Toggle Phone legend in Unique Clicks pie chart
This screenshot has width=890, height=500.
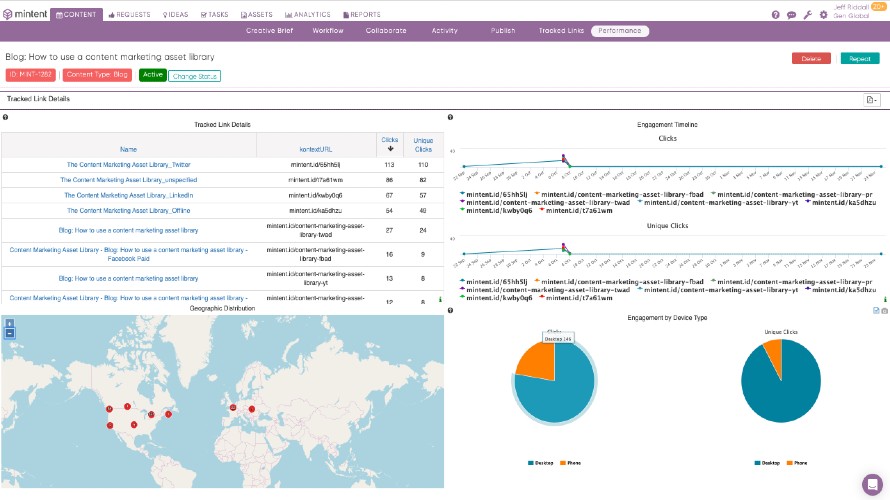796,463
